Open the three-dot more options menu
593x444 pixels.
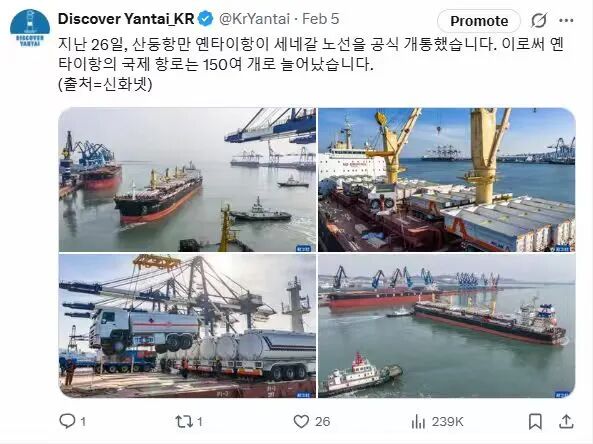coord(566,20)
